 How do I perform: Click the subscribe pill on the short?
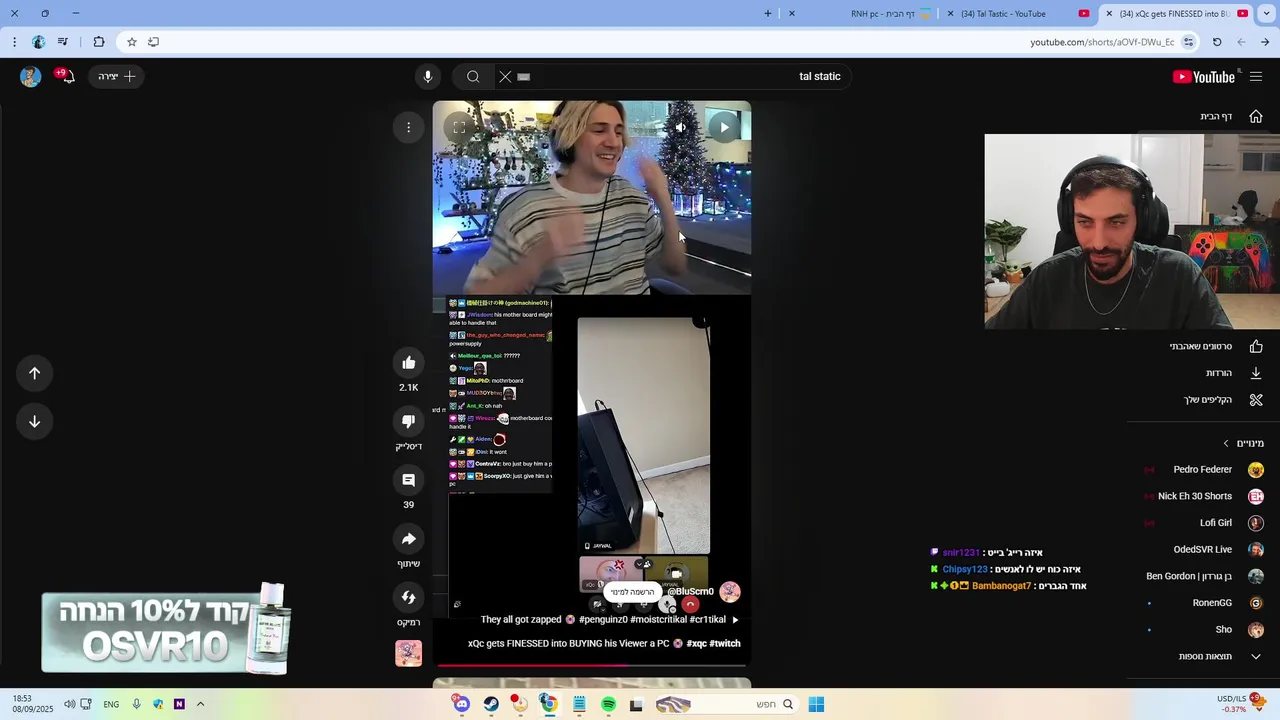[x=632, y=592]
